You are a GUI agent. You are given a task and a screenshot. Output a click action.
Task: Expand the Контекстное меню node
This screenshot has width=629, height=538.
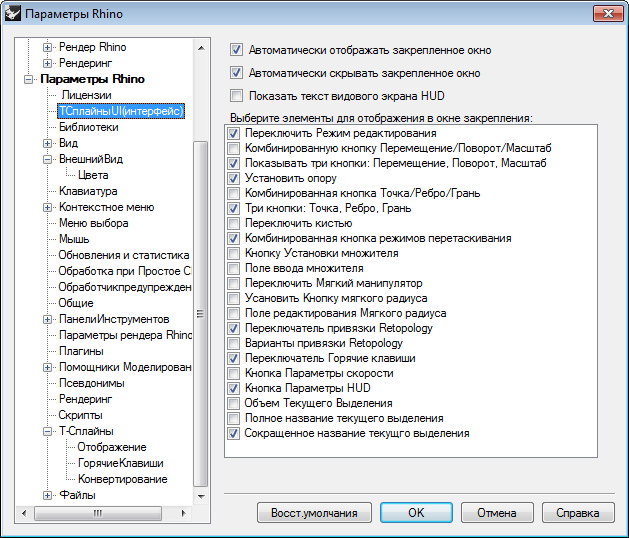pyautogui.click(x=47, y=207)
